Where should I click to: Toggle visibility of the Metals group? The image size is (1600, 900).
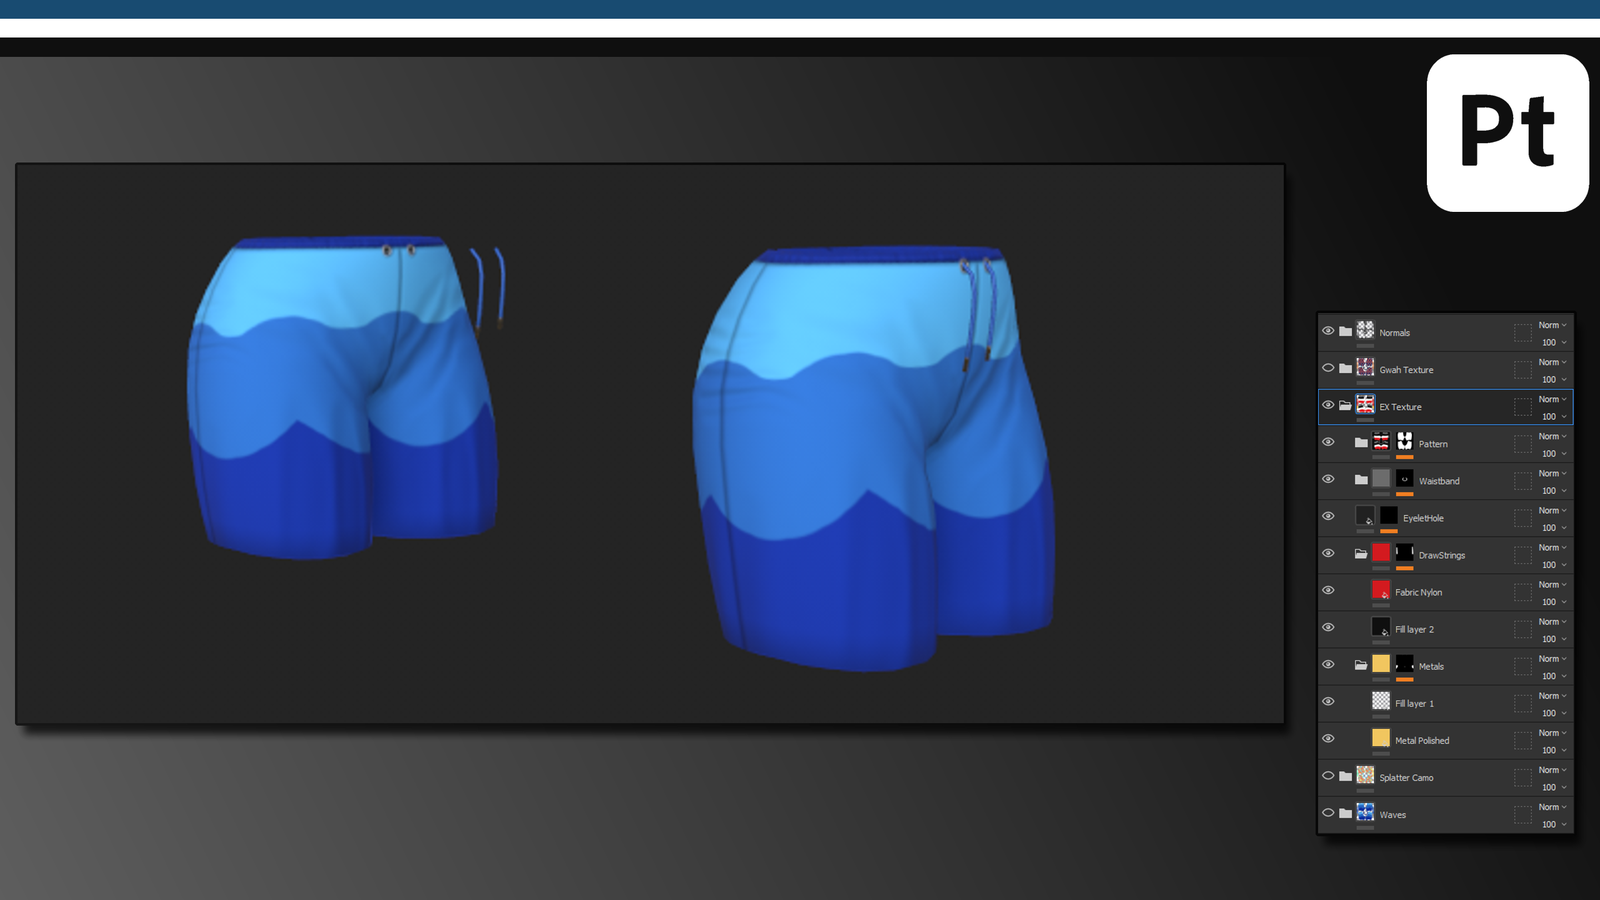pyautogui.click(x=1327, y=666)
